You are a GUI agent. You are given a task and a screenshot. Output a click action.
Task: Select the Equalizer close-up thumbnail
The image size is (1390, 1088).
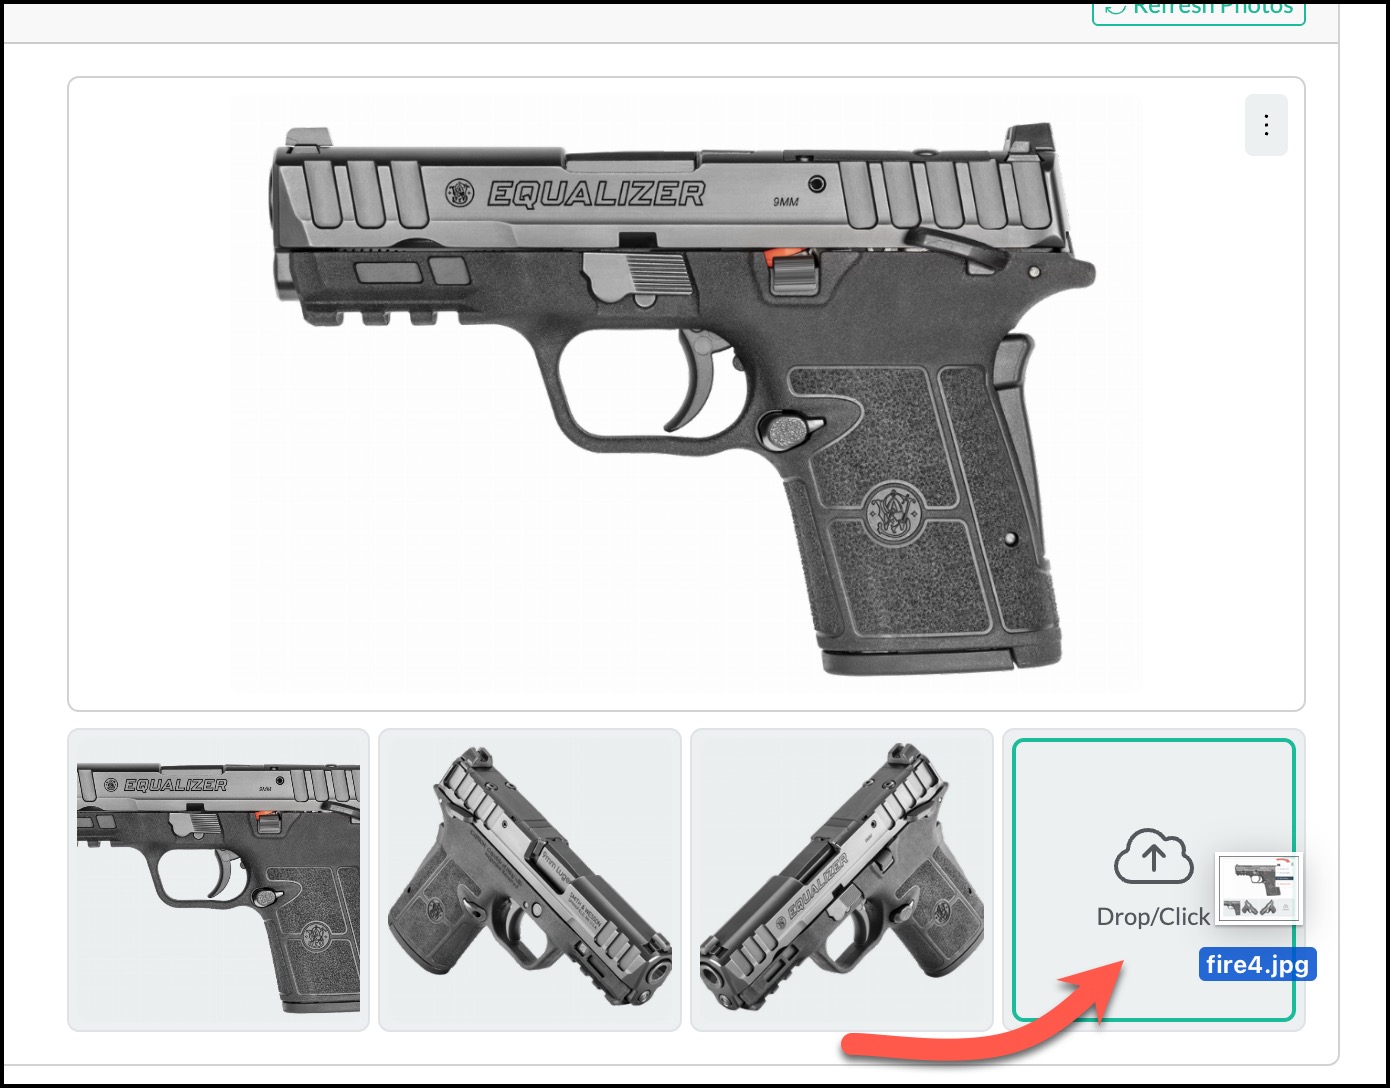tap(218, 880)
